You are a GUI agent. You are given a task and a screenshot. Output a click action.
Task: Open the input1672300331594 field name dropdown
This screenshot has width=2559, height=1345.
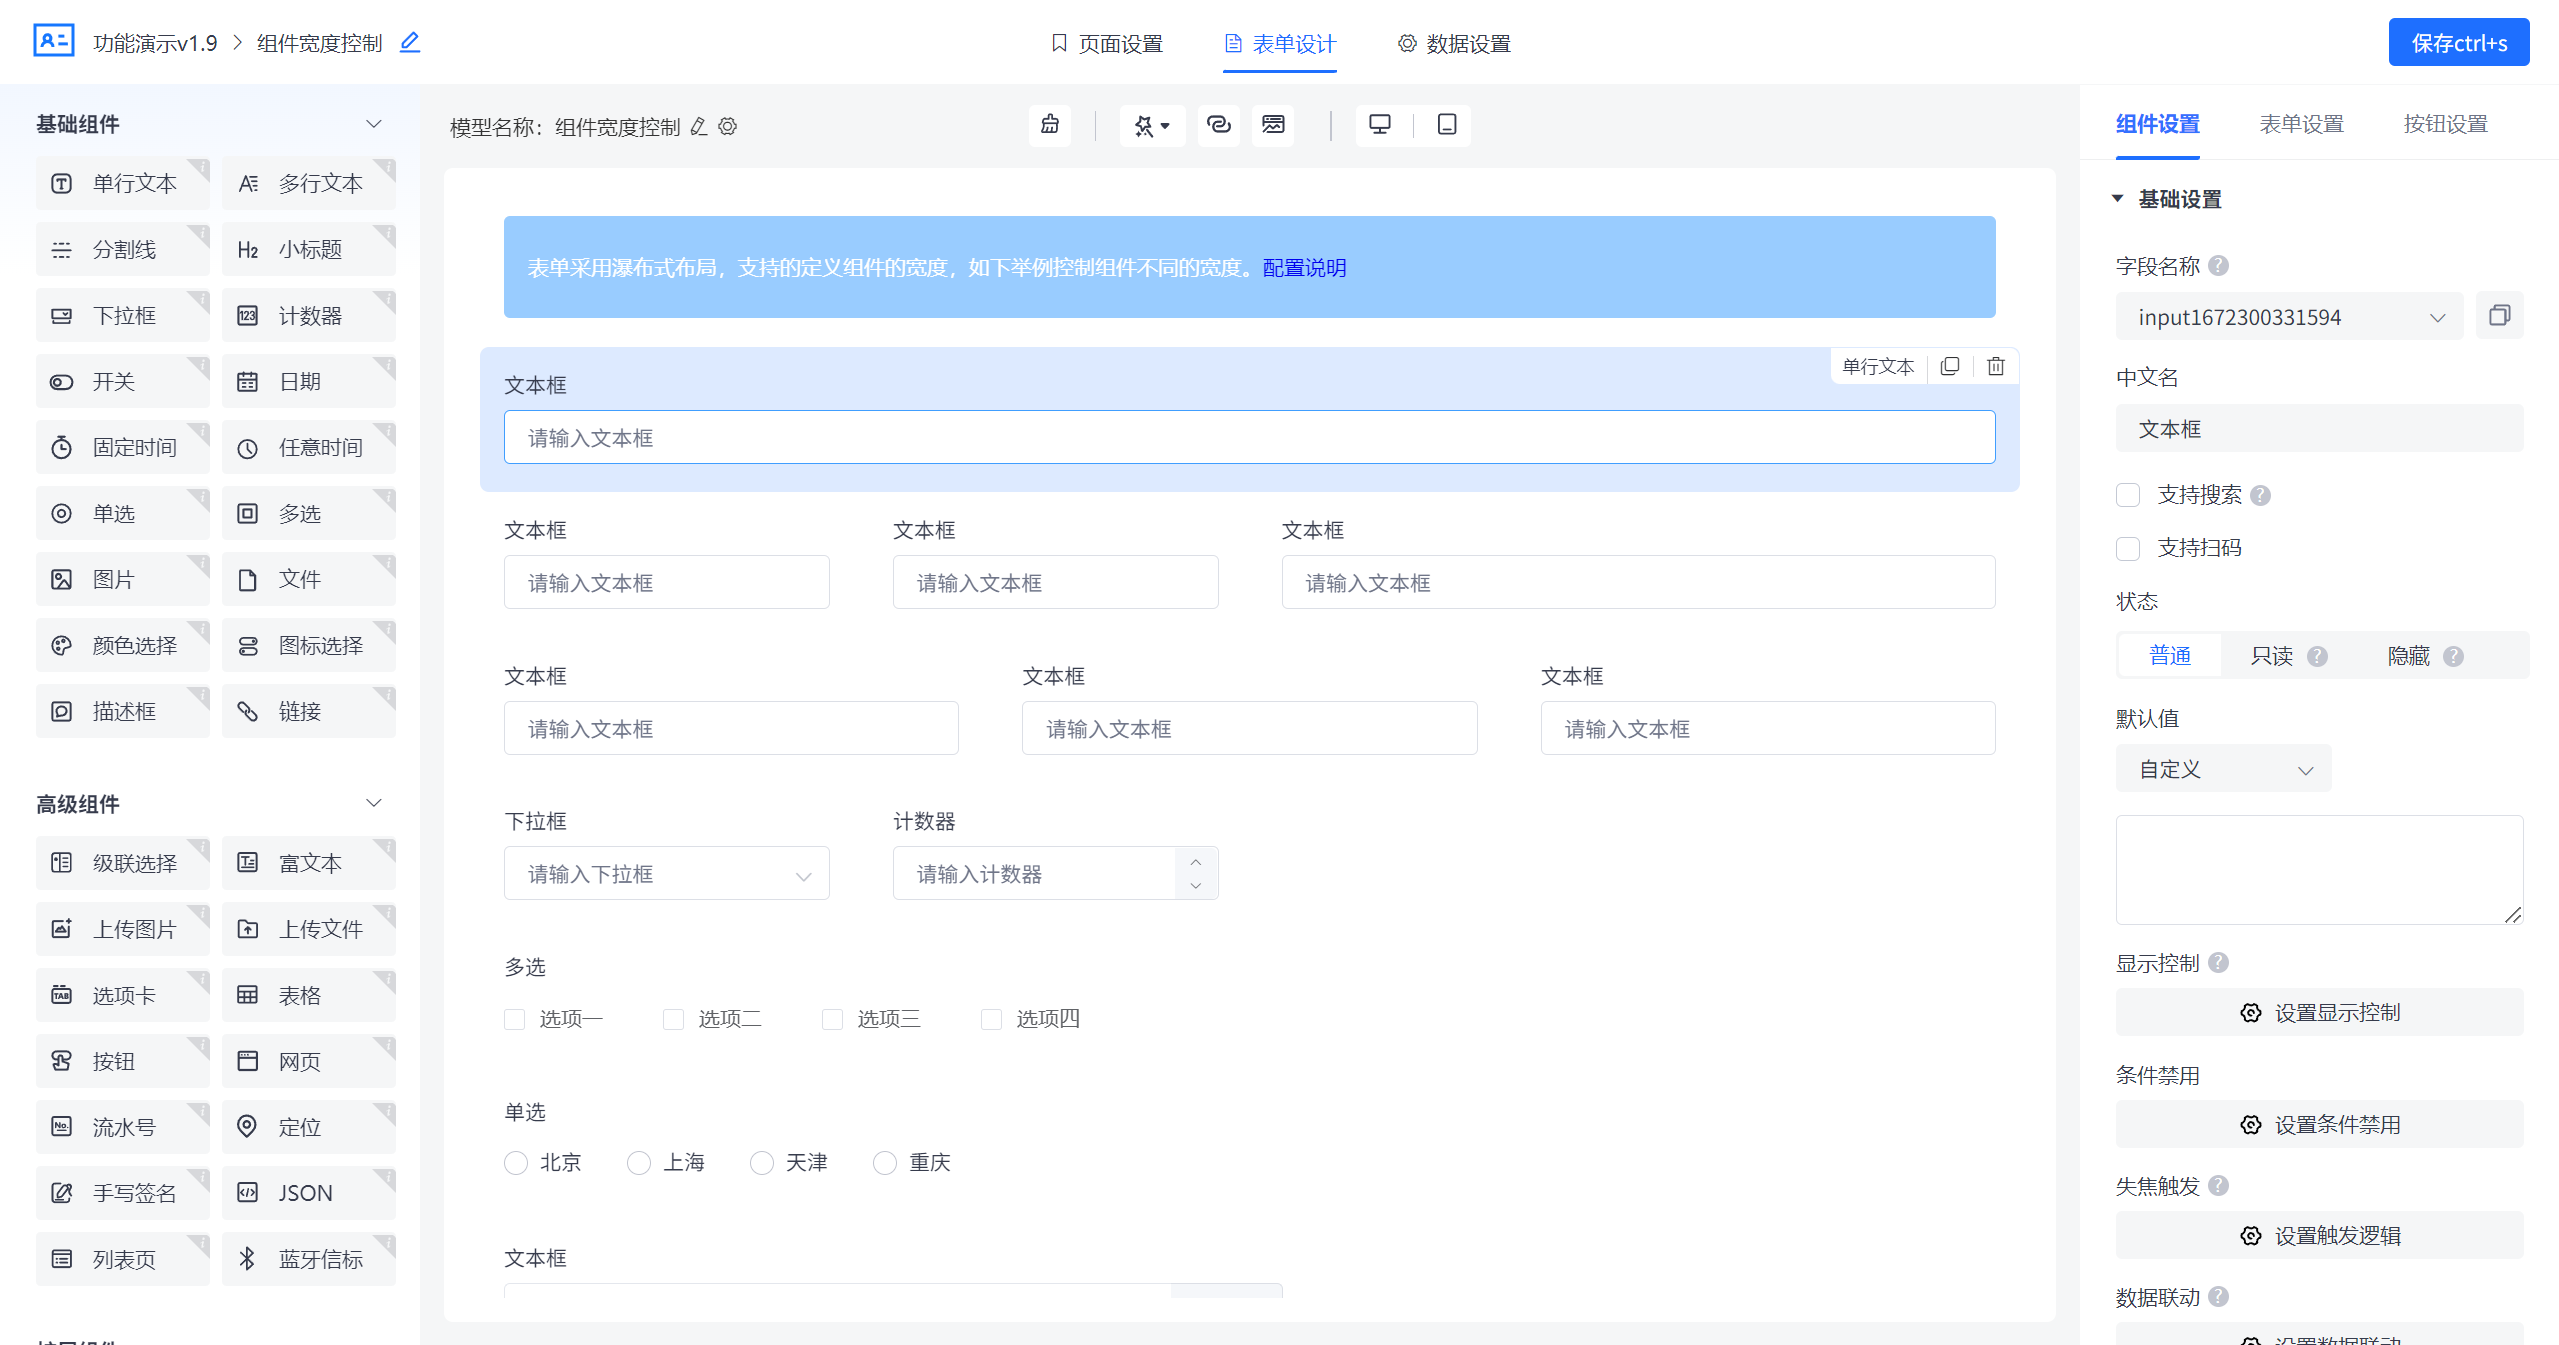click(2288, 317)
